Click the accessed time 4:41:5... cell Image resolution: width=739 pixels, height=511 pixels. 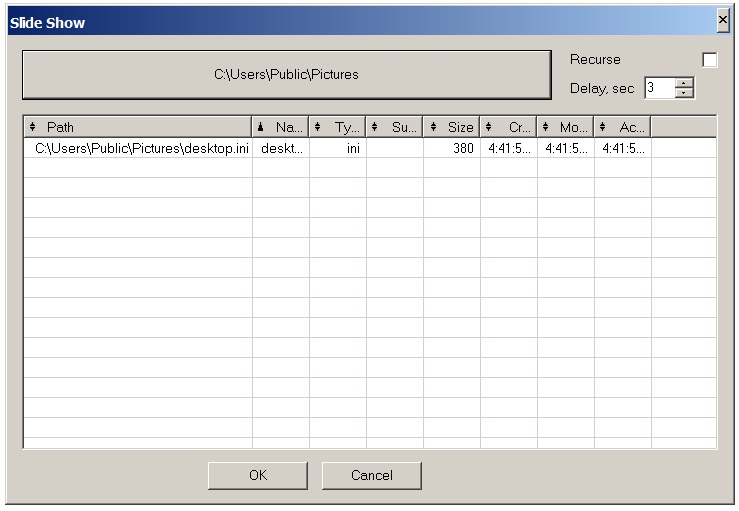[623, 148]
